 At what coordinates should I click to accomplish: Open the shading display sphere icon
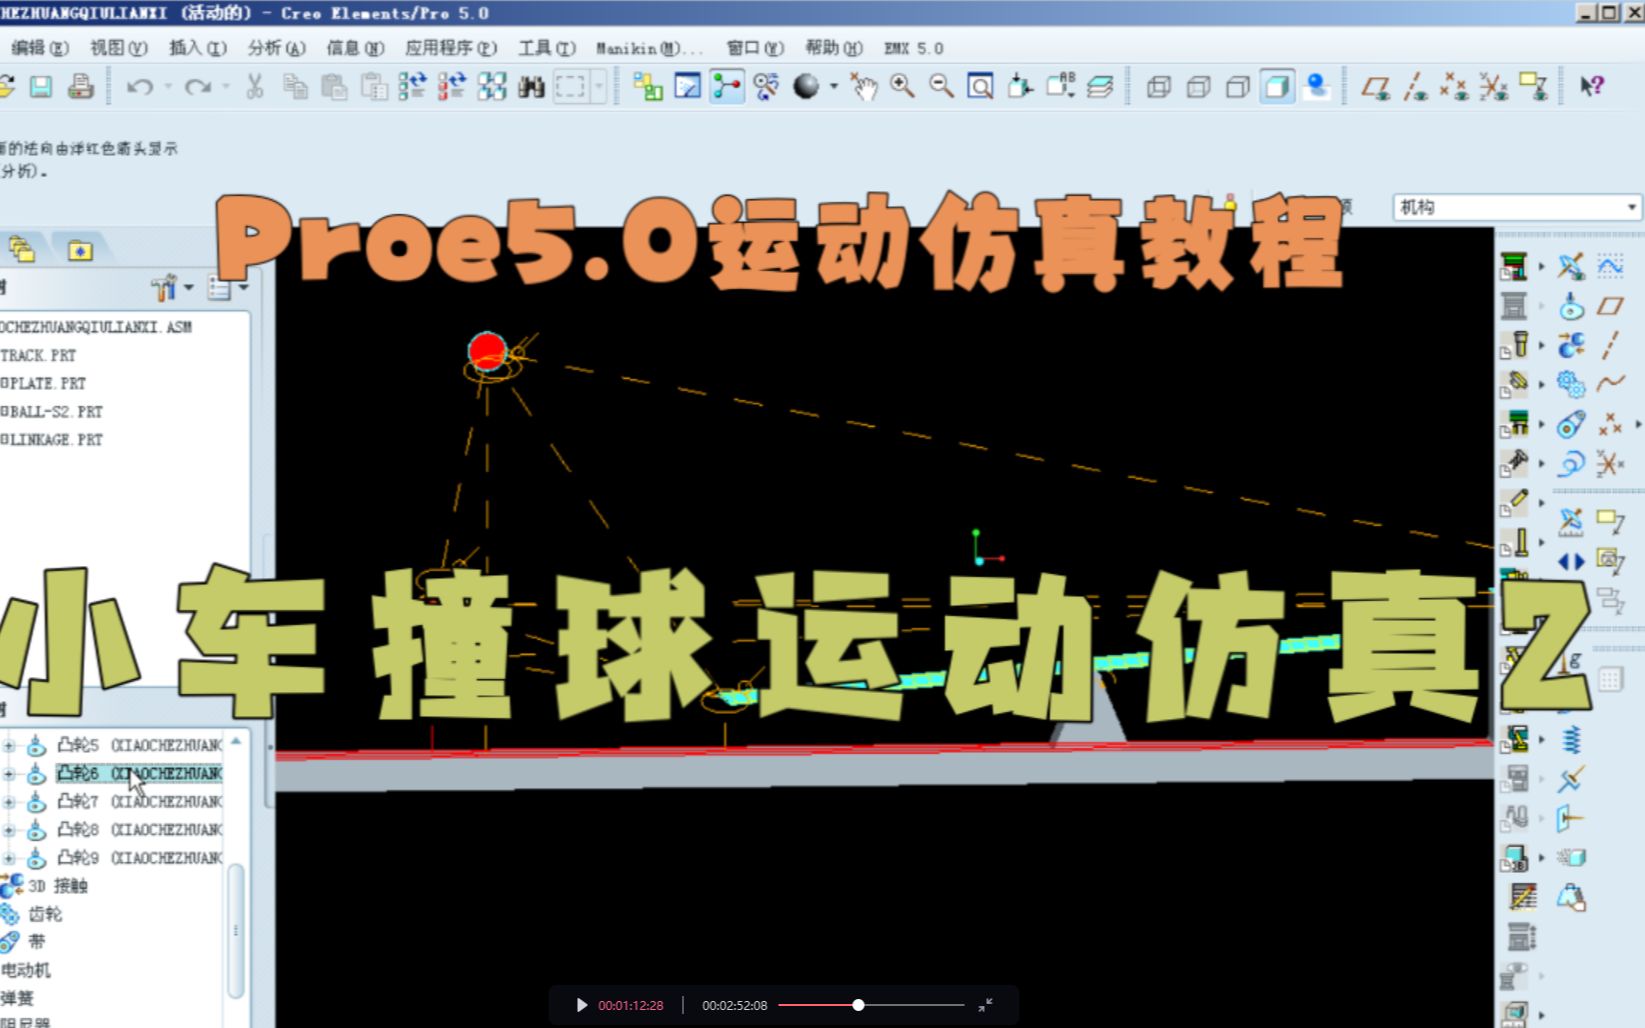(x=805, y=86)
